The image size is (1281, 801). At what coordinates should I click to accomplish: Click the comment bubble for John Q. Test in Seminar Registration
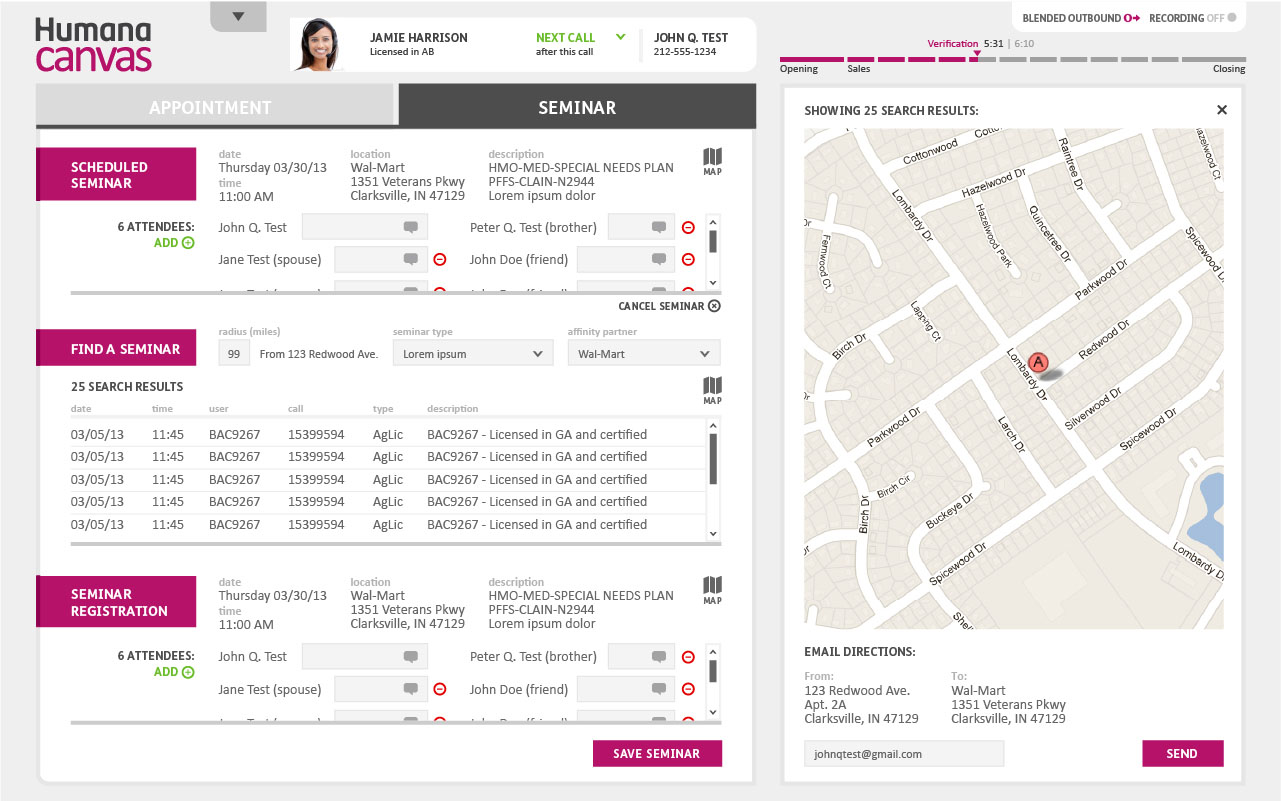pos(410,657)
